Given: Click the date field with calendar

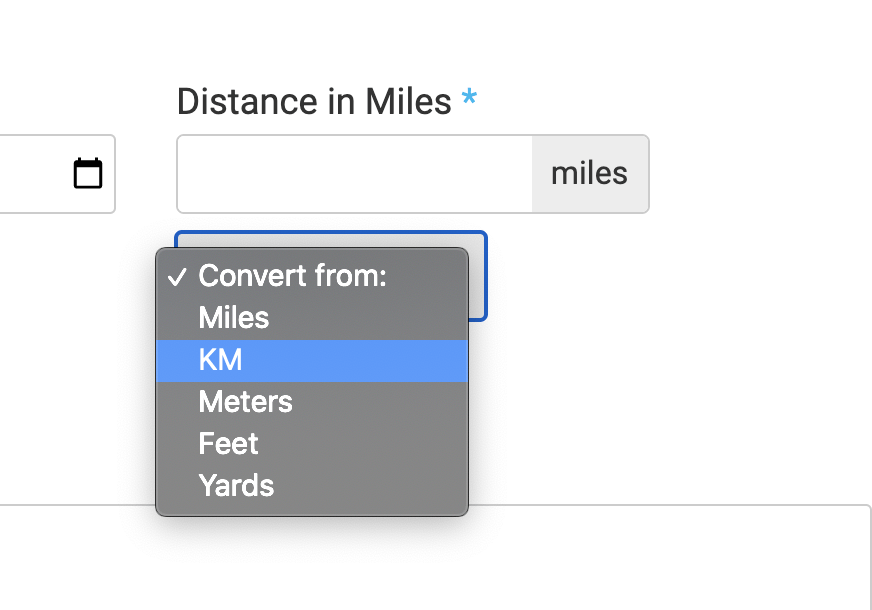Looking at the screenshot, I should 57,174.
